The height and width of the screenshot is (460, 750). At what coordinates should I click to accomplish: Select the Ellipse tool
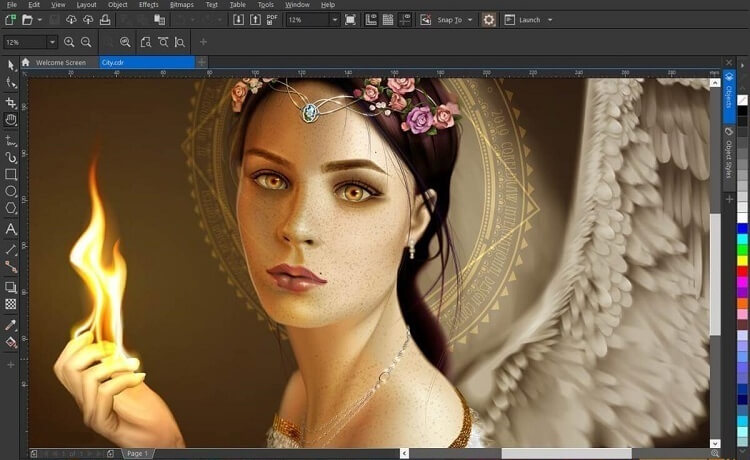click(11, 191)
